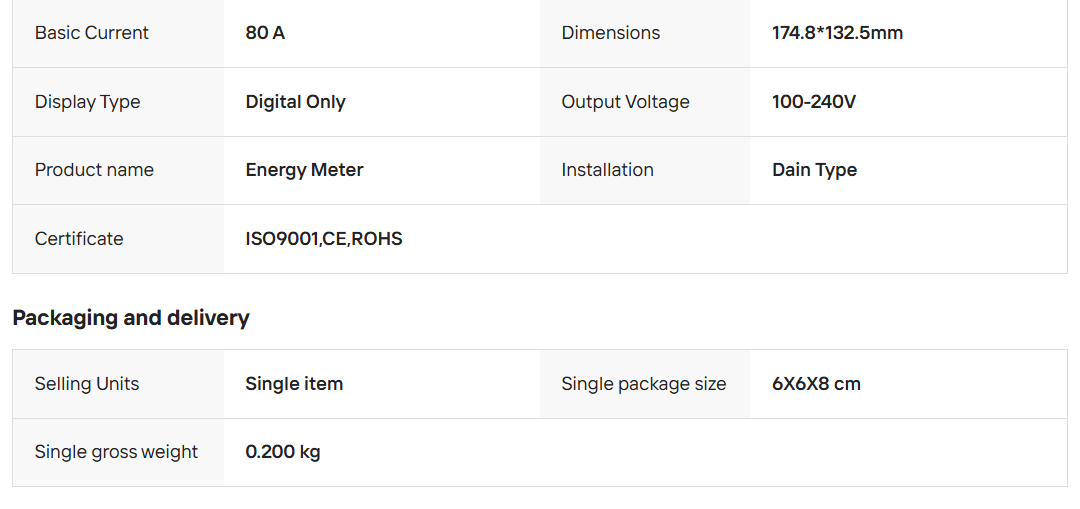Select the Digital Only value
Screen dimensions: 1080x509
pyautogui.click(x=295, y=102)
